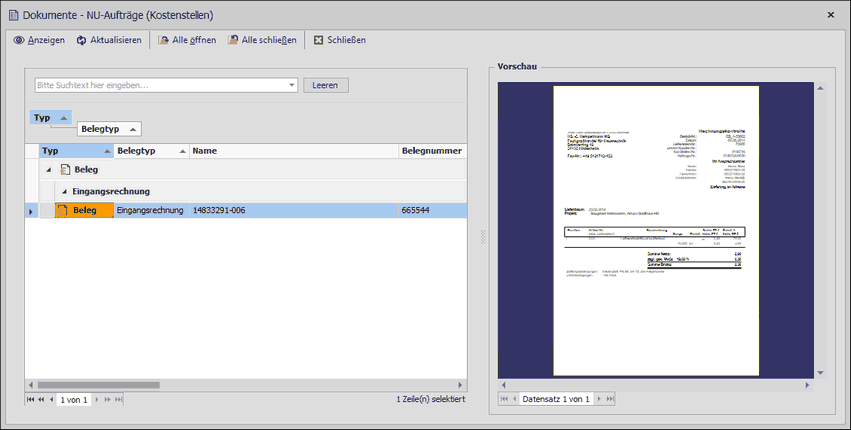Click the grid's horizontal scrollbar thumb
The width and height of the screenshot is (851, 430).
pyautogui.click(x=100, y=385)
